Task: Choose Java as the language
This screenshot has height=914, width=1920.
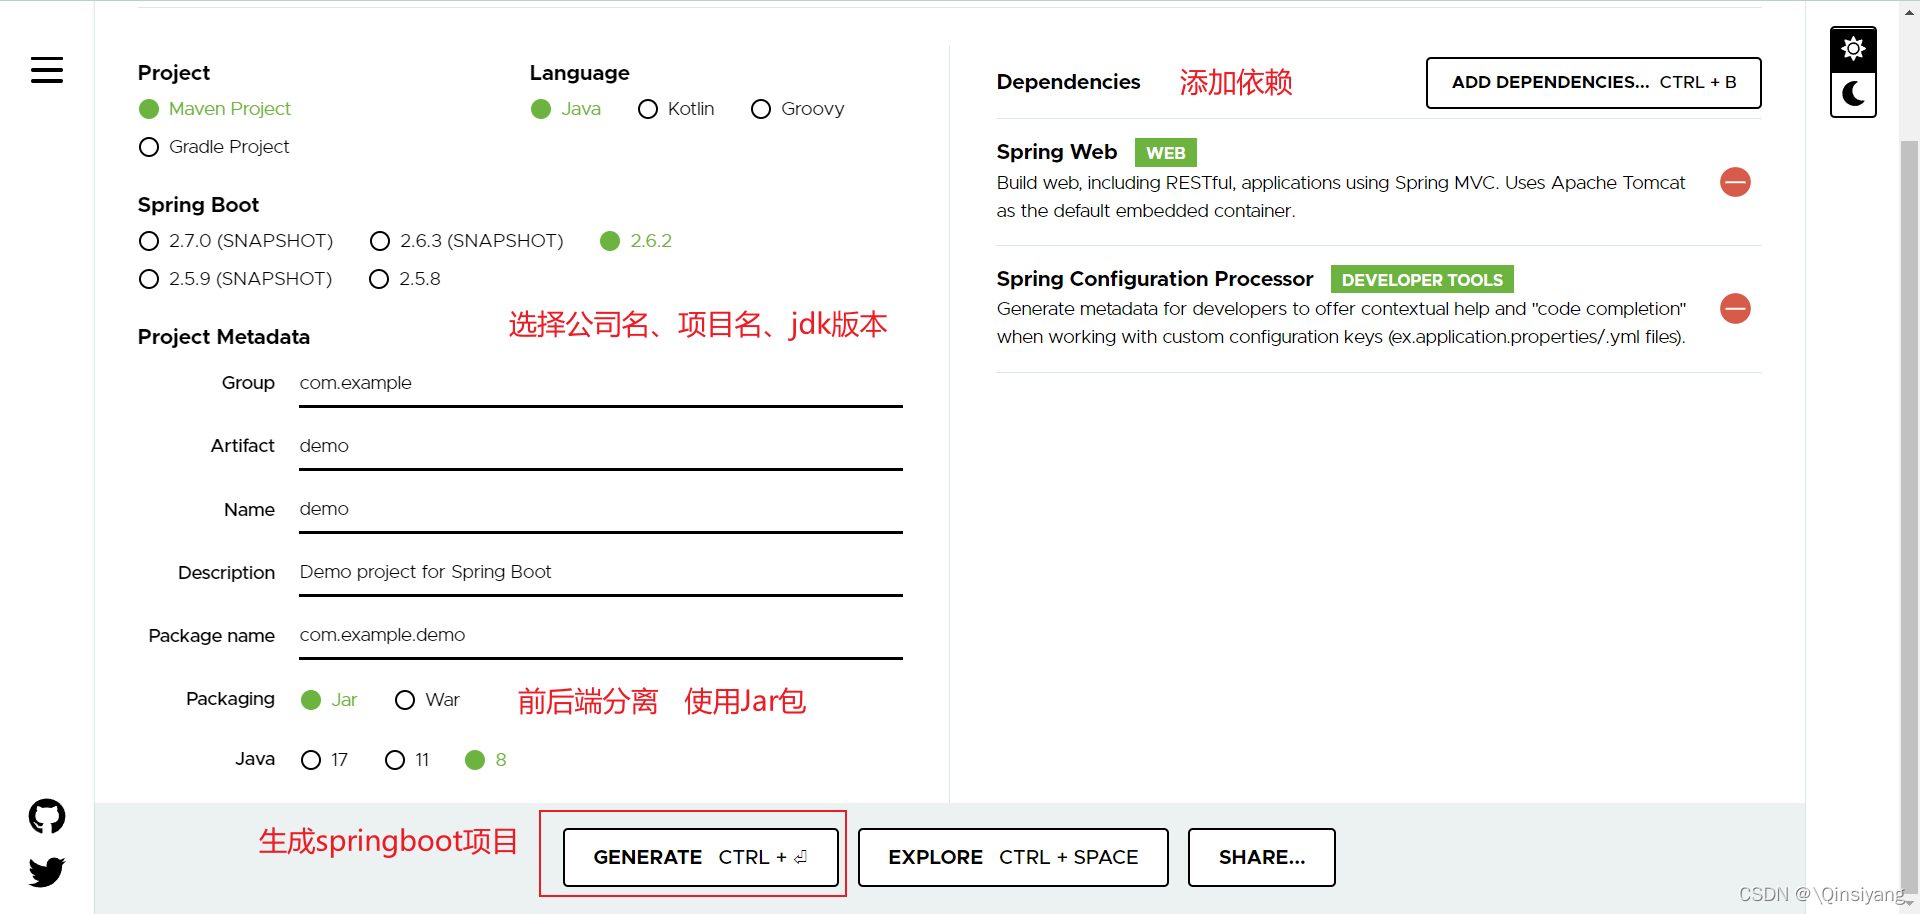Action: [566, 108]
